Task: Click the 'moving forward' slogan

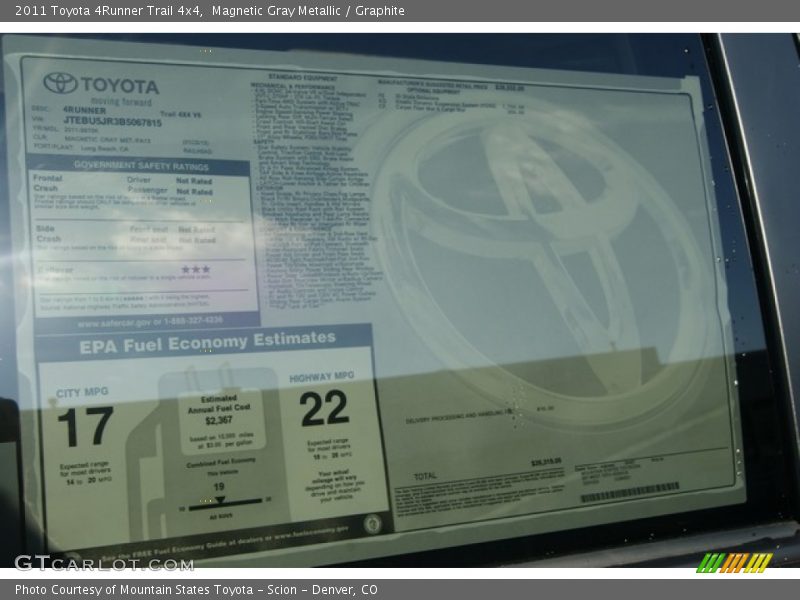Action: click(121, 101)
